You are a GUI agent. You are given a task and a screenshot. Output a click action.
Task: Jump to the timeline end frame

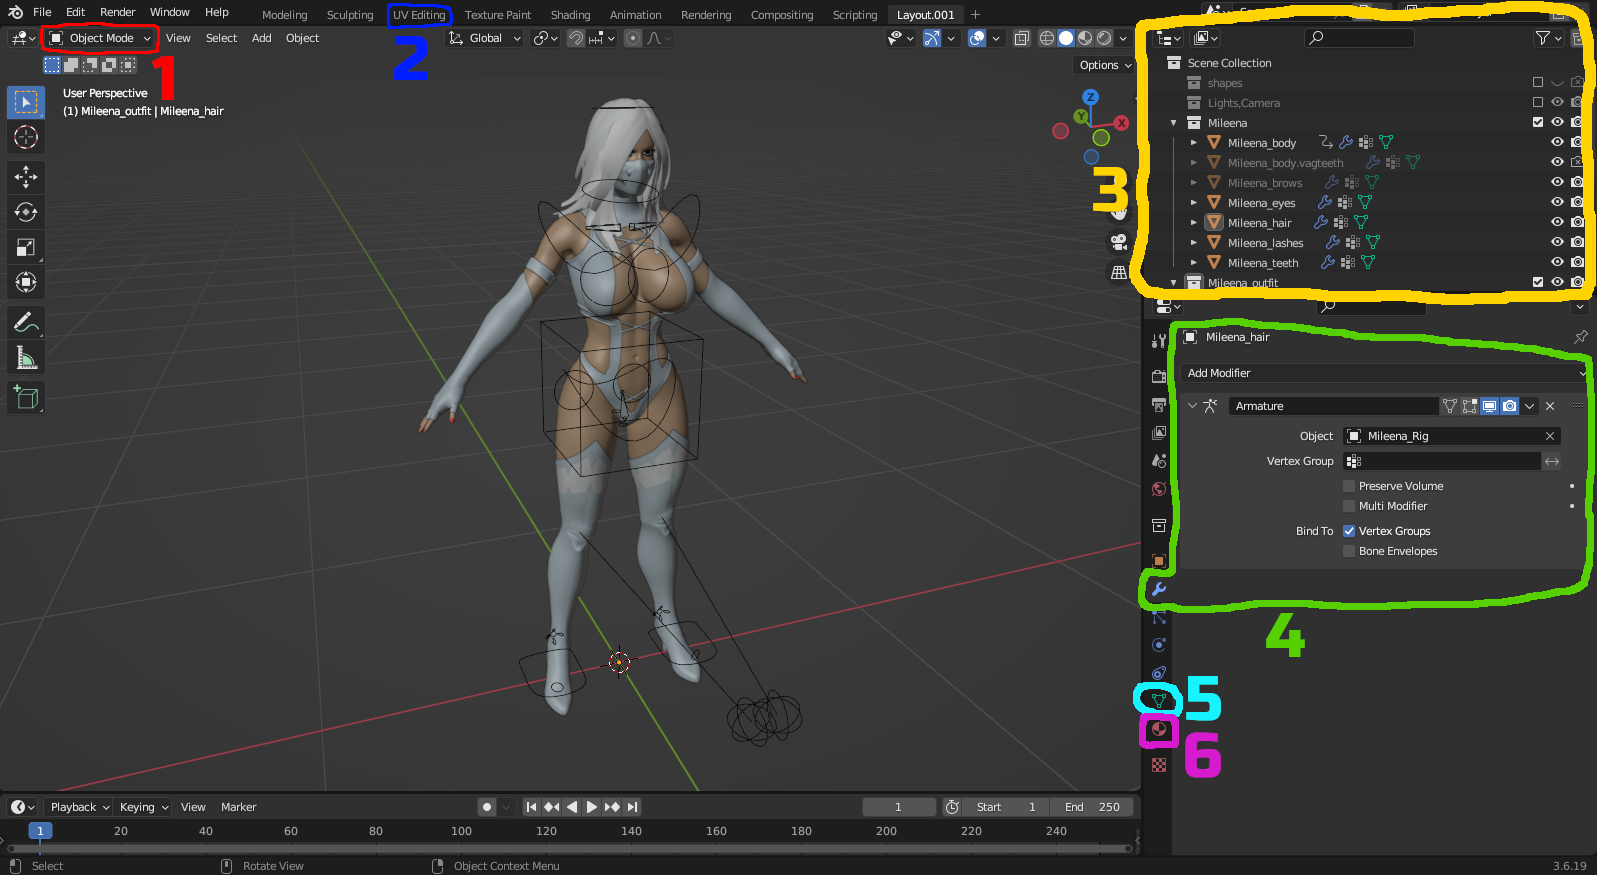[632, 807]
